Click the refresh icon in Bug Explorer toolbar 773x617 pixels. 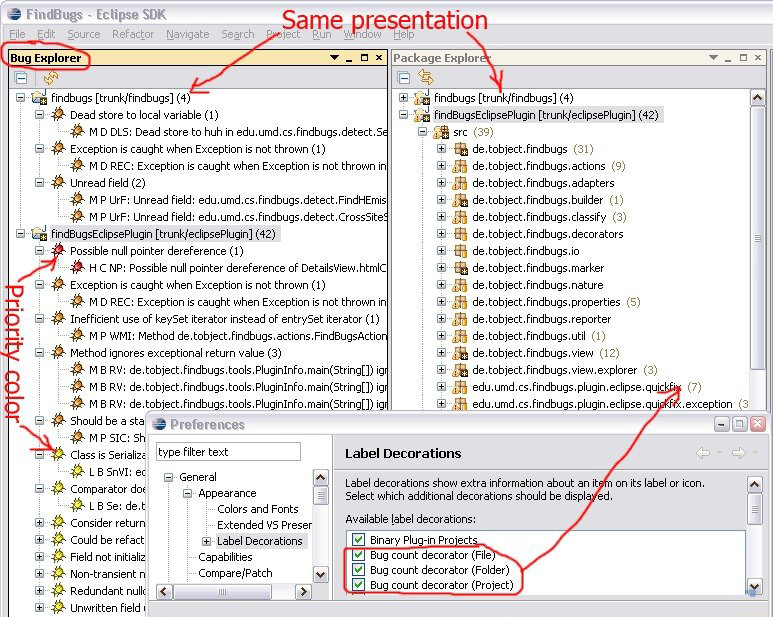pyautogui.click(x=50, y=77)
